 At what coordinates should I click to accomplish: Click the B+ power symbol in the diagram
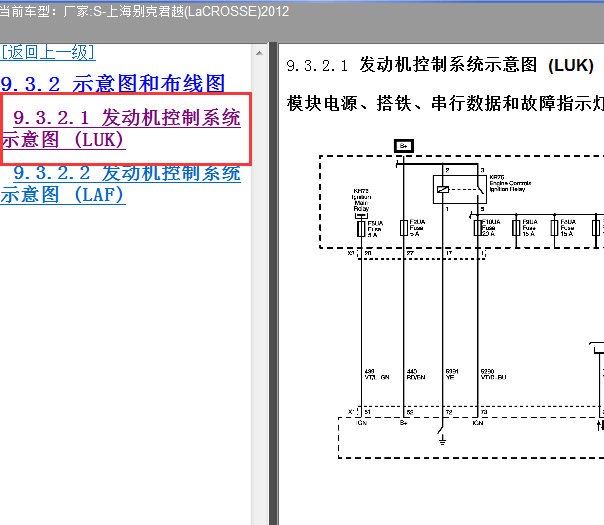point(404,146)
